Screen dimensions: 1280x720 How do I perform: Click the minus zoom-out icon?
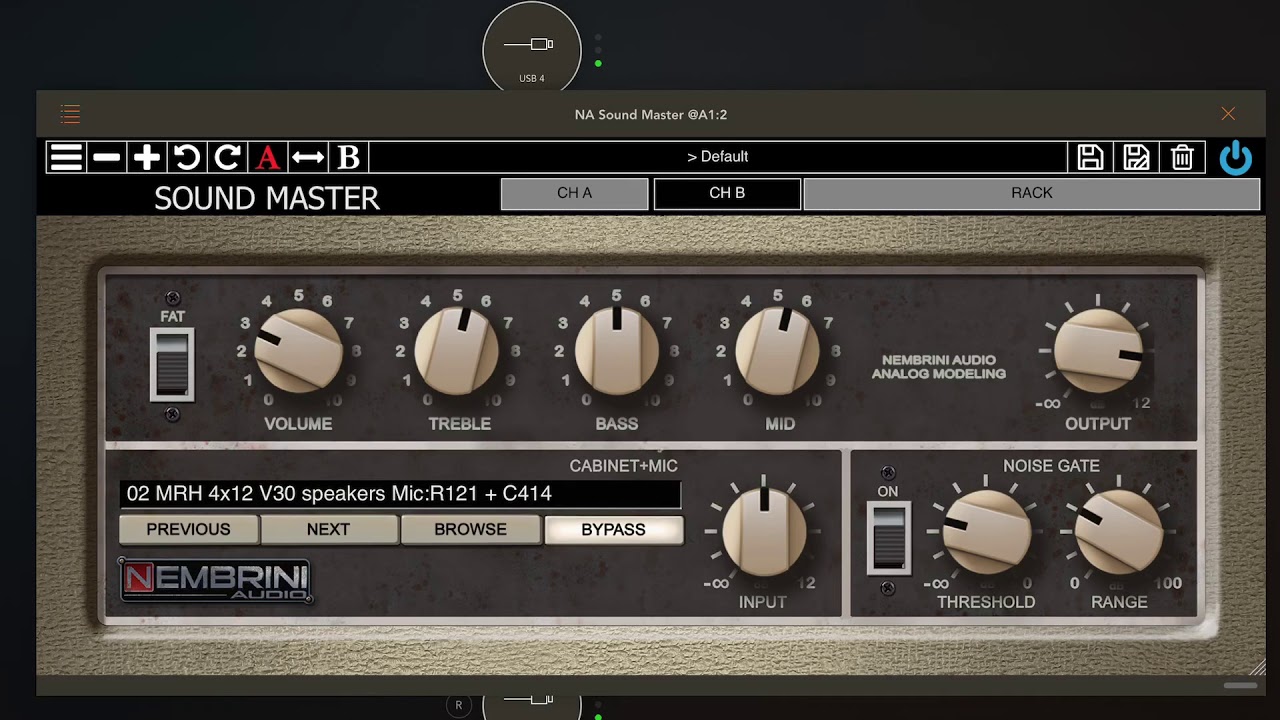point(106,157)
